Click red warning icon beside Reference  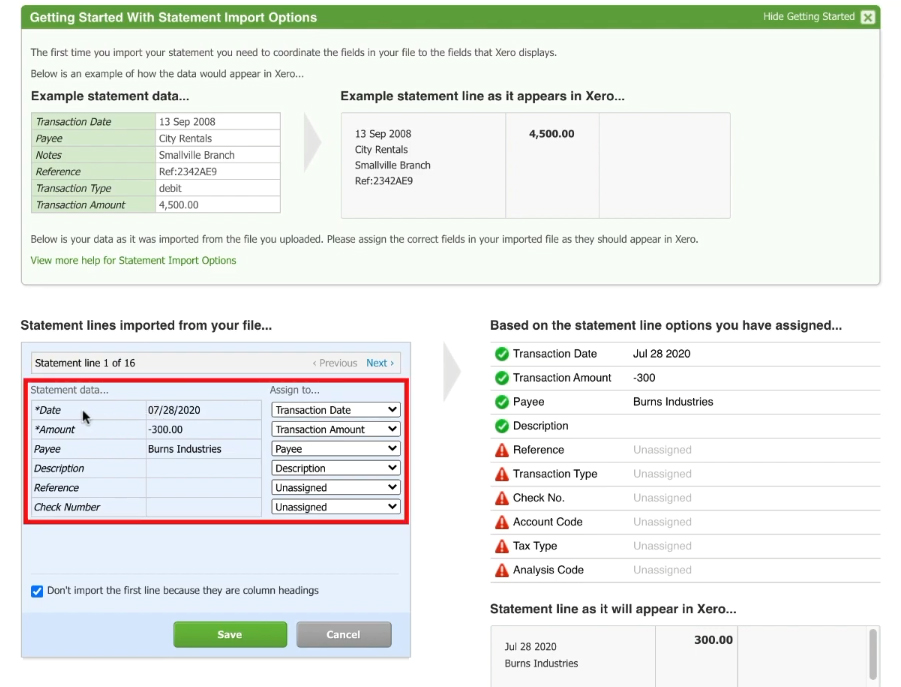tap(502, 450)
